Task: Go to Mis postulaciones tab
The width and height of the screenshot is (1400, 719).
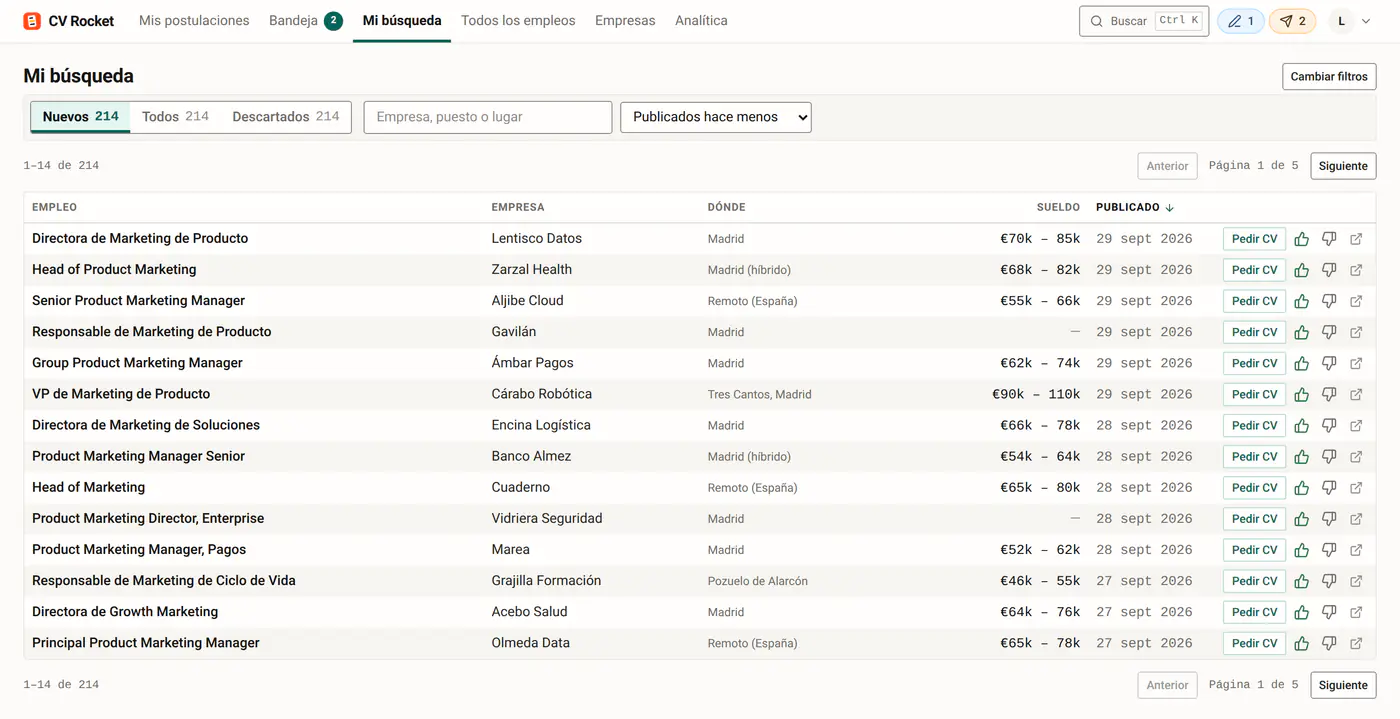Action: pyautogui.click(x=194, y=21)
